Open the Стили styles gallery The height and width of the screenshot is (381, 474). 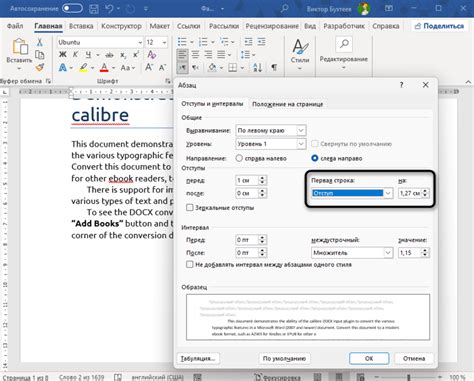tap(300, 53)
